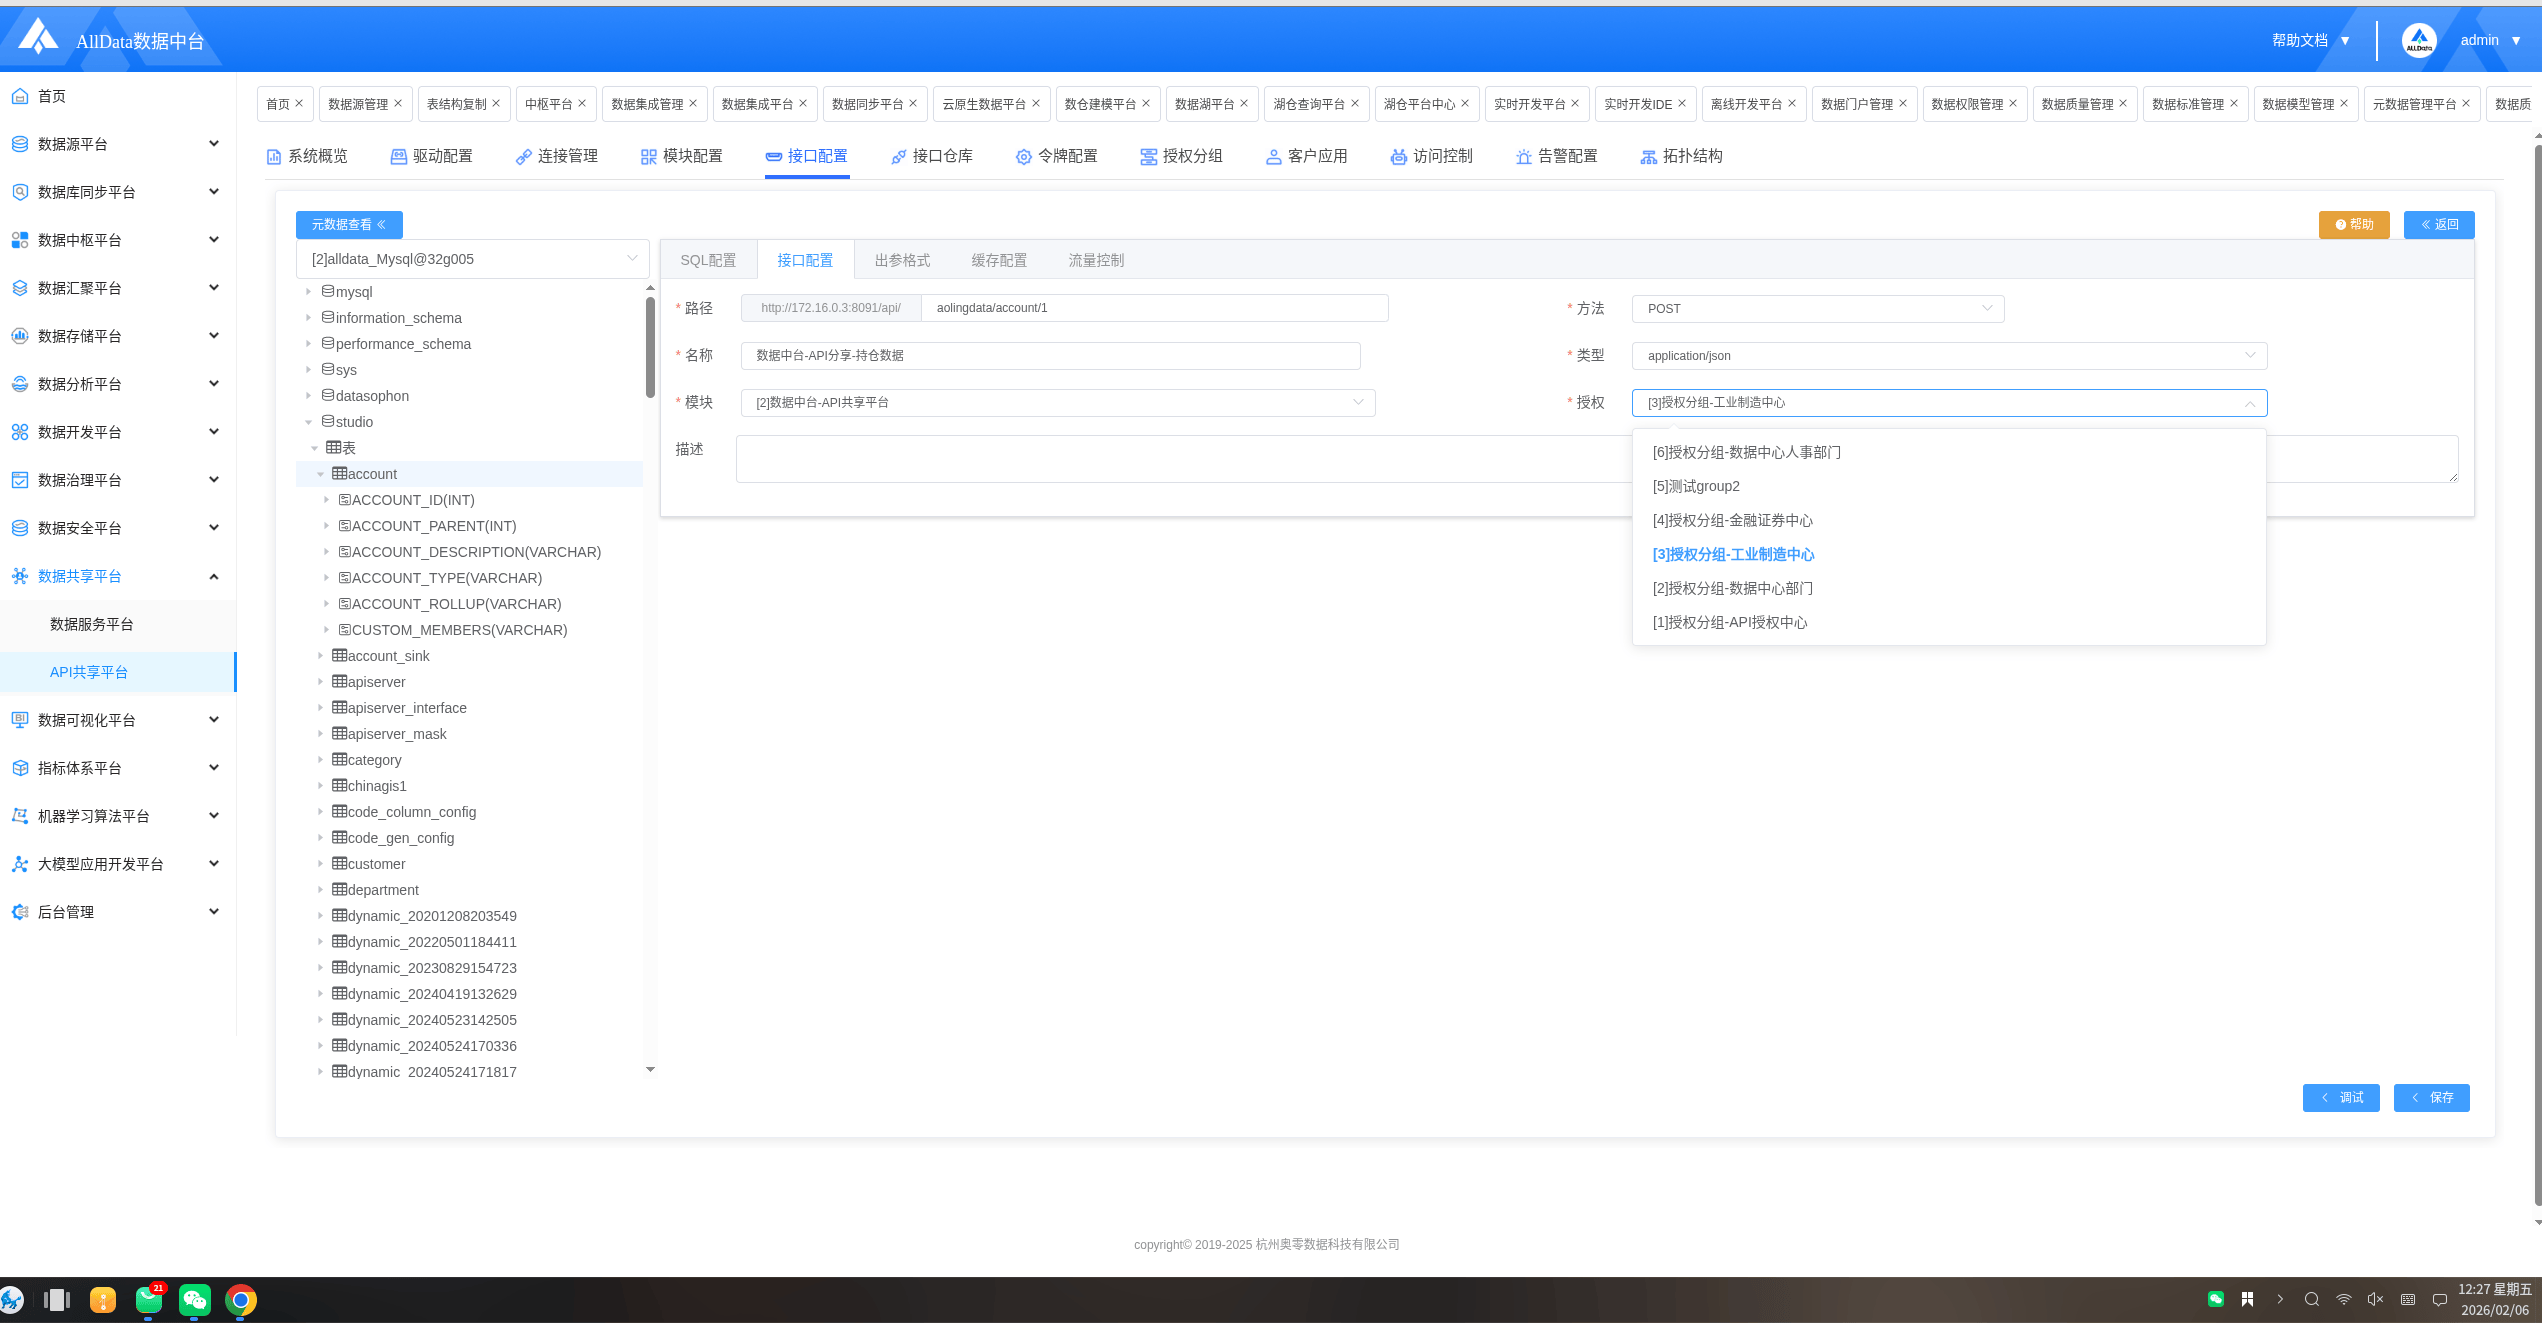Viewport: 2542px width, 1323px height.
Task: Click the 名称 input field
Action: click(1050, 356)
